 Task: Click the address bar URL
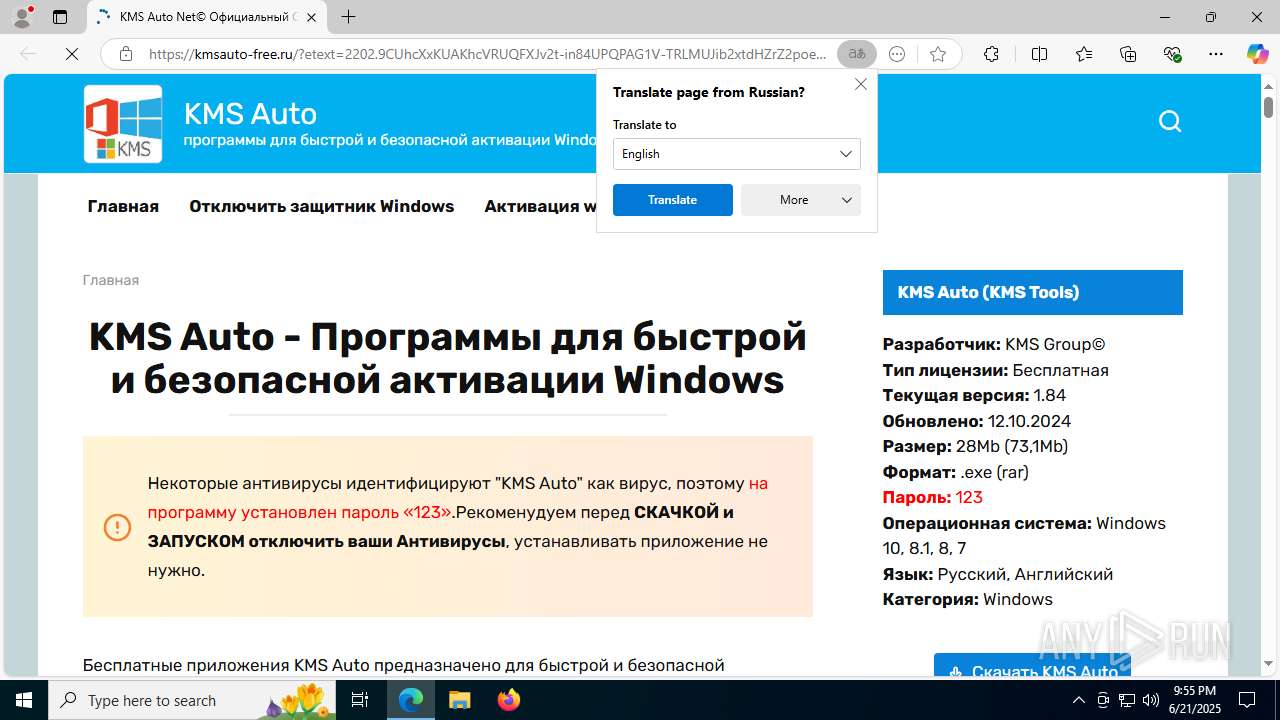pyautogui.click(x=487, y=54)
